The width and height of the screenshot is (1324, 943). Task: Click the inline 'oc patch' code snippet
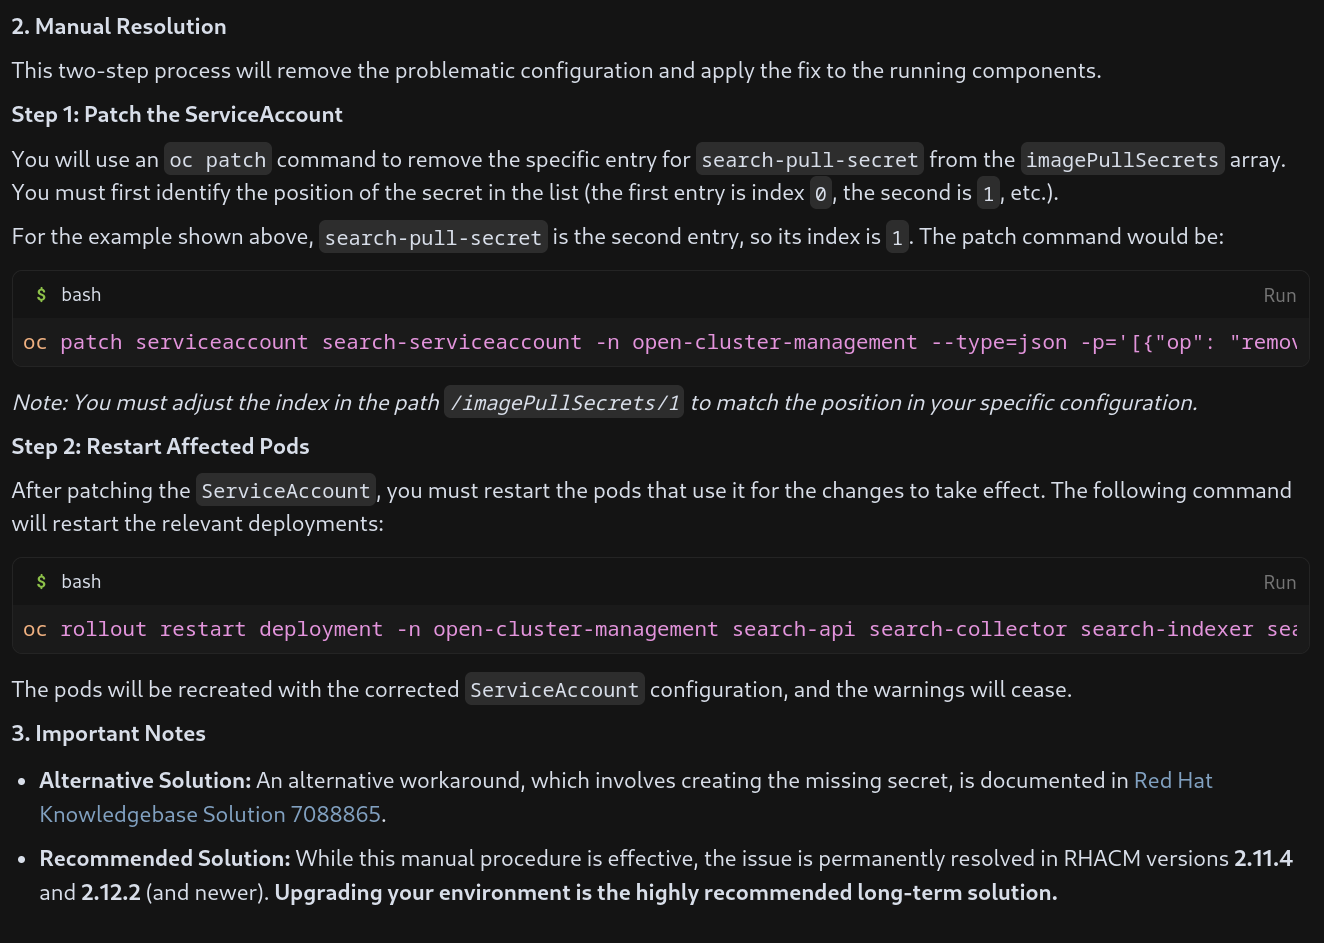click(x=217, y=160)
